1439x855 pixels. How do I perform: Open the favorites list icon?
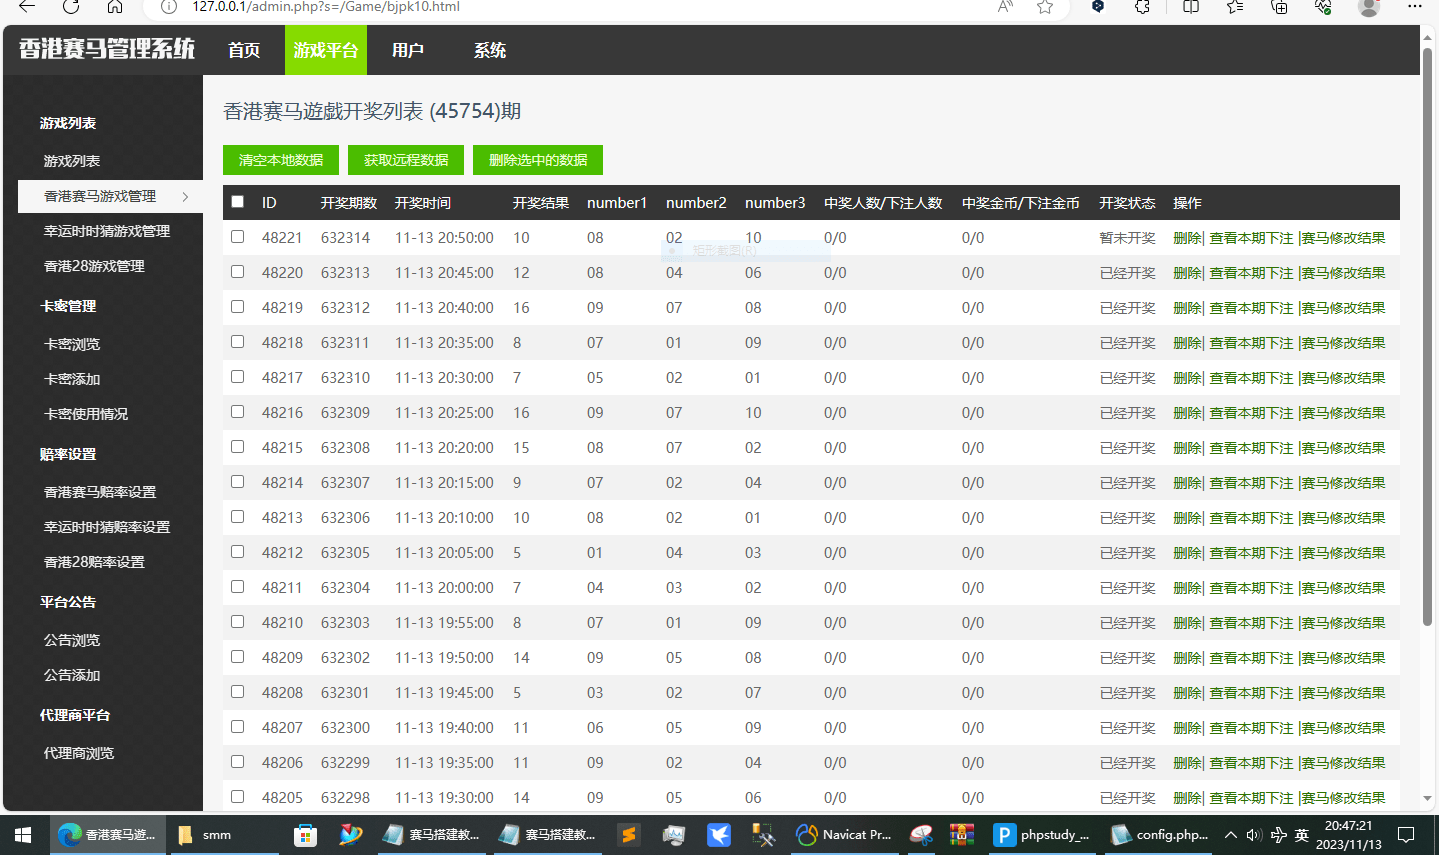coord(1235,6)
